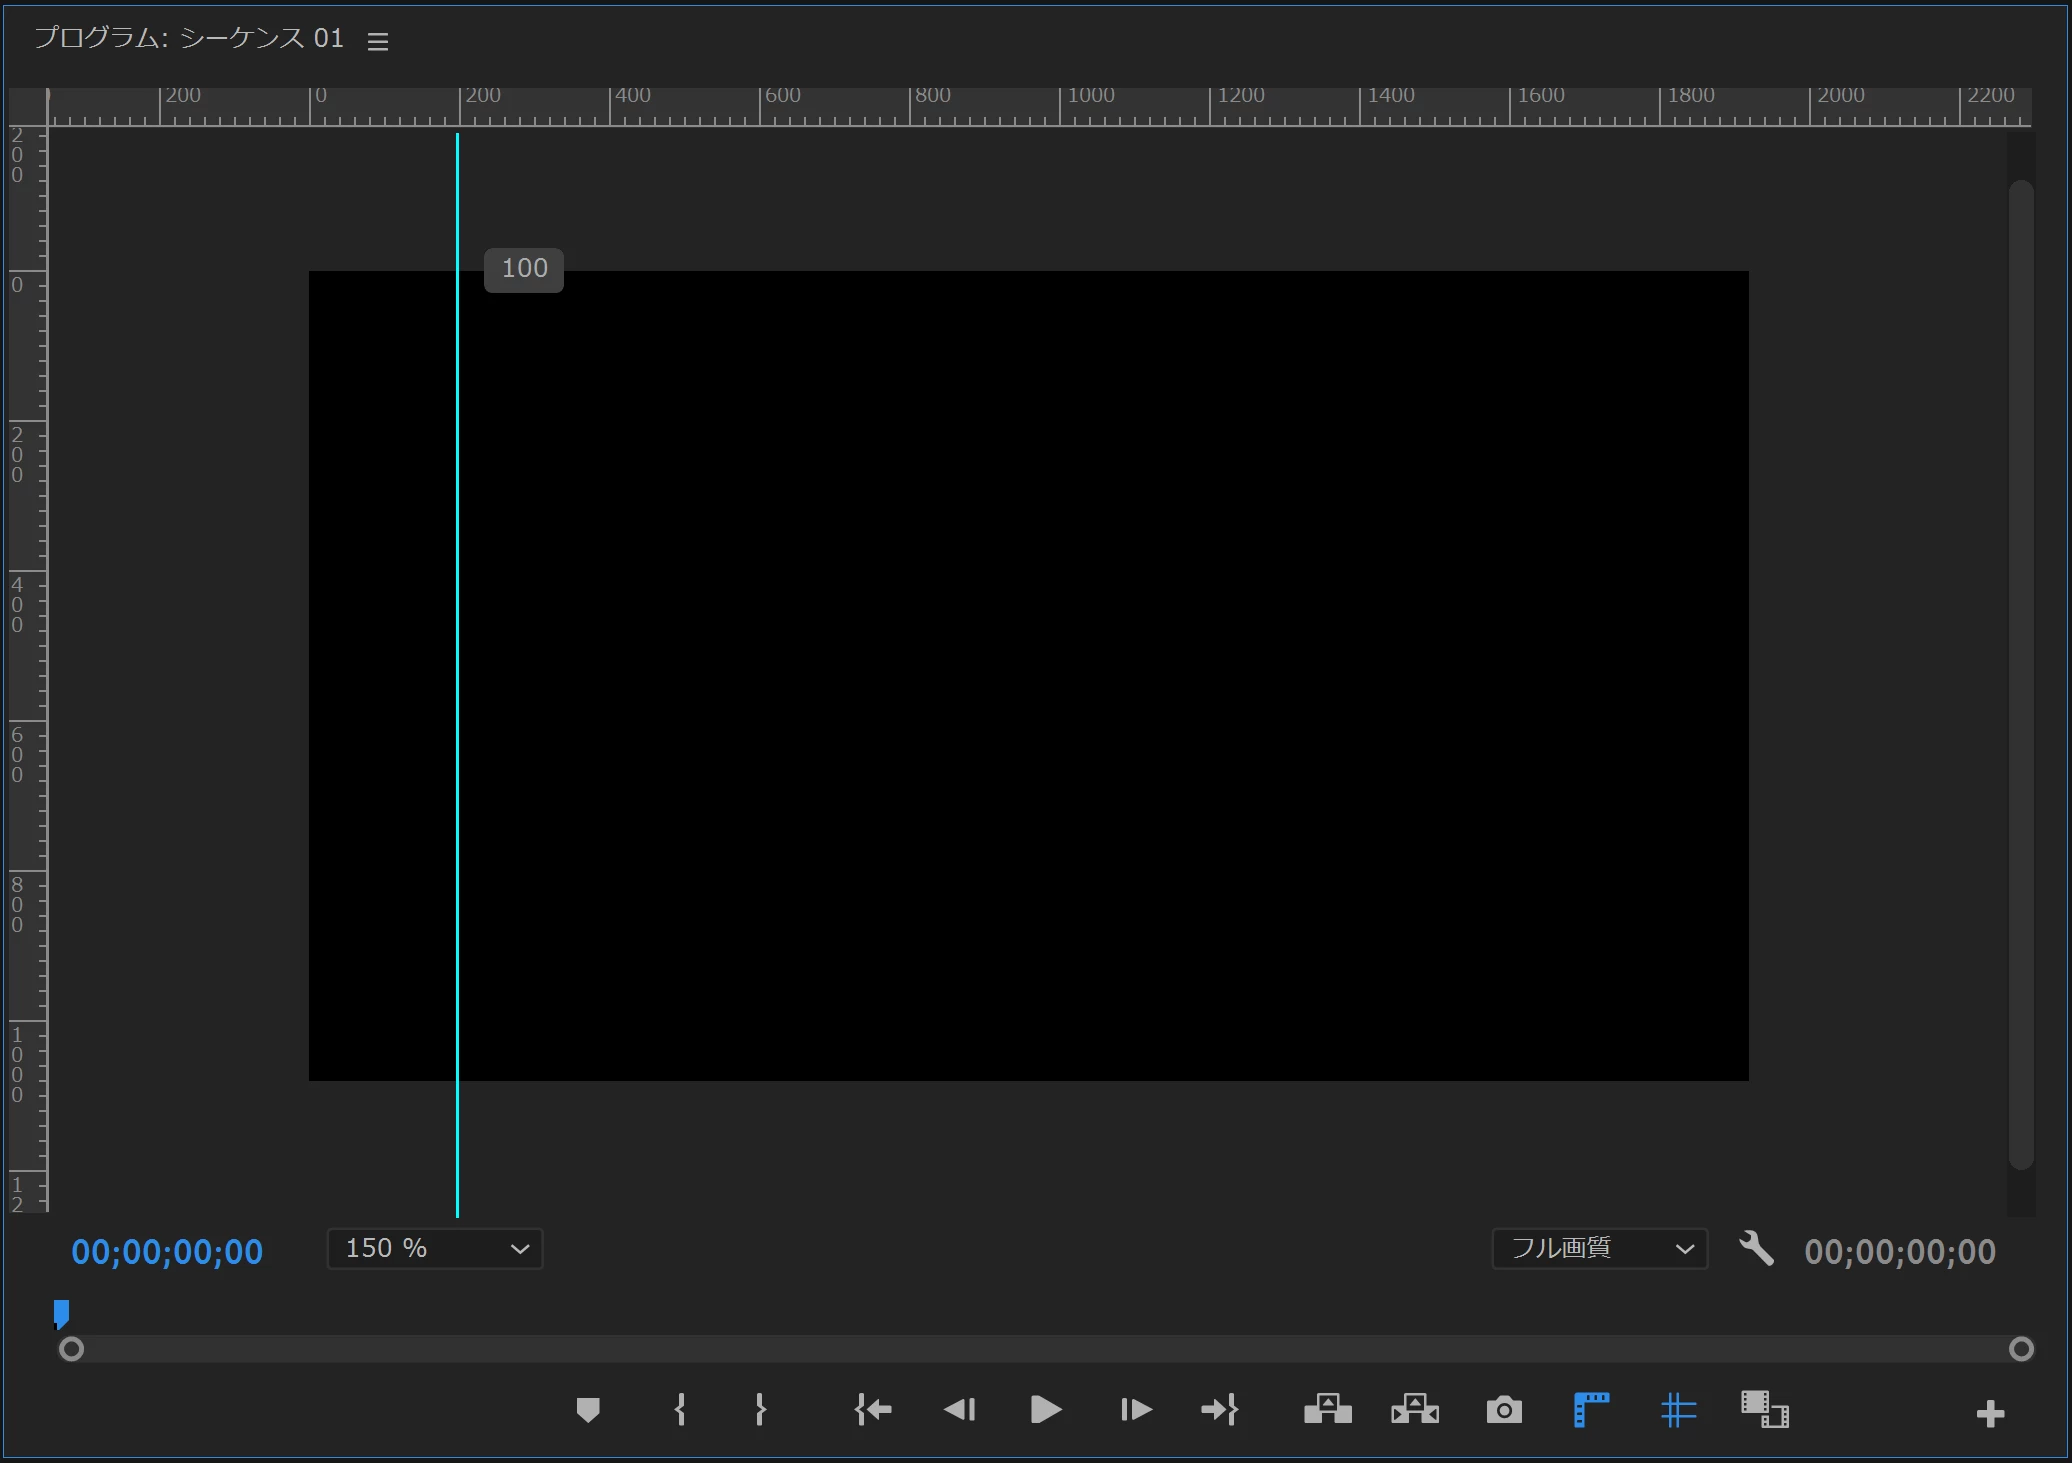Toggle the Comparison View button

pyautogui.click(x=1764, y=1410)
